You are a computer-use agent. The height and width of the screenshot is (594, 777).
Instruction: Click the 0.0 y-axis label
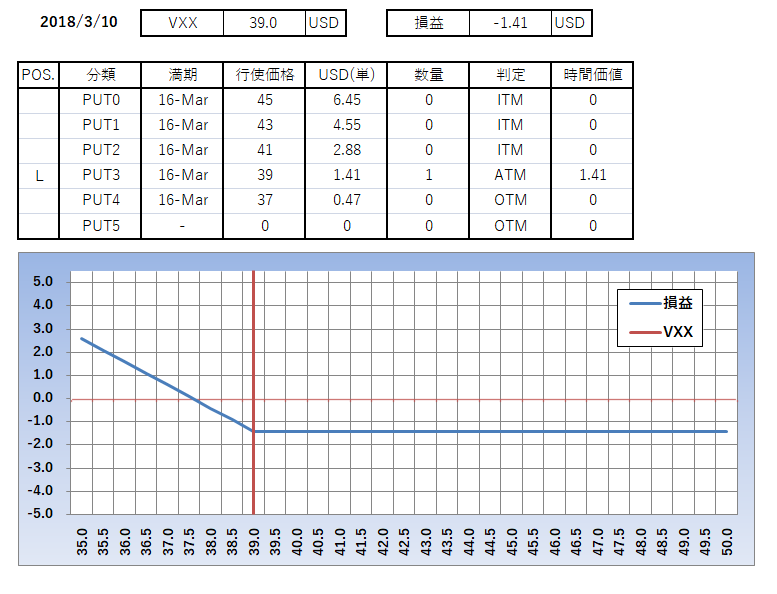point(43,398)
